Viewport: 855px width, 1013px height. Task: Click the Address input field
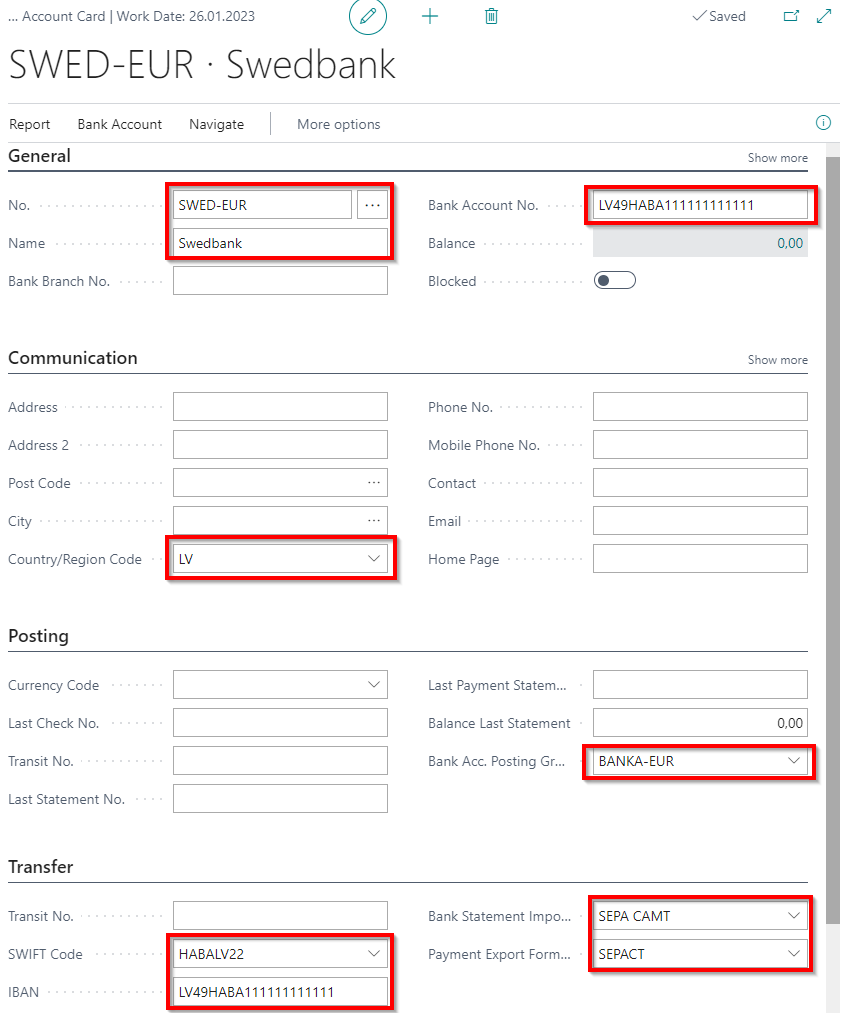pos(280,406)
